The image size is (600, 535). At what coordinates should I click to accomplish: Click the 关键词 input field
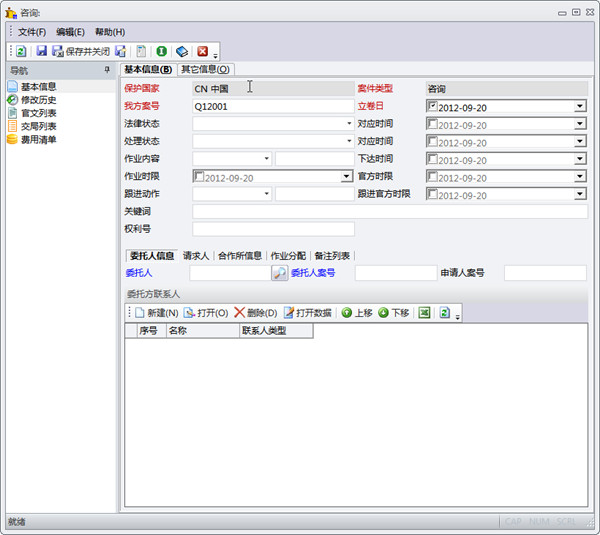pyautogui.click(x=390, y=211)
